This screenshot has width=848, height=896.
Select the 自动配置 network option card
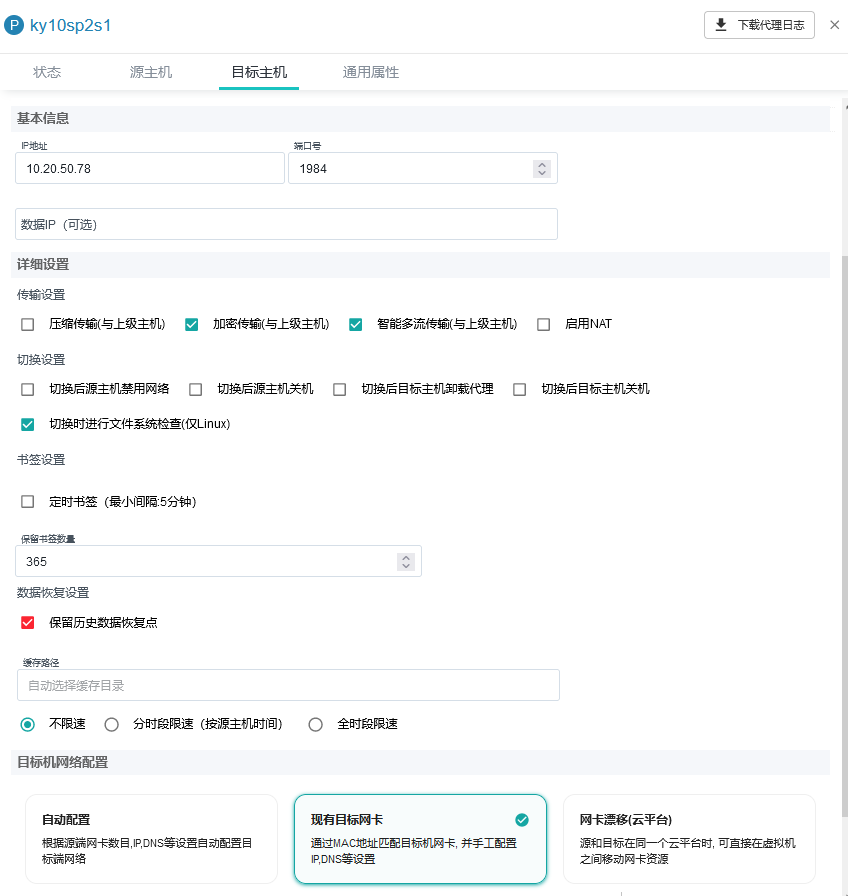151,840
